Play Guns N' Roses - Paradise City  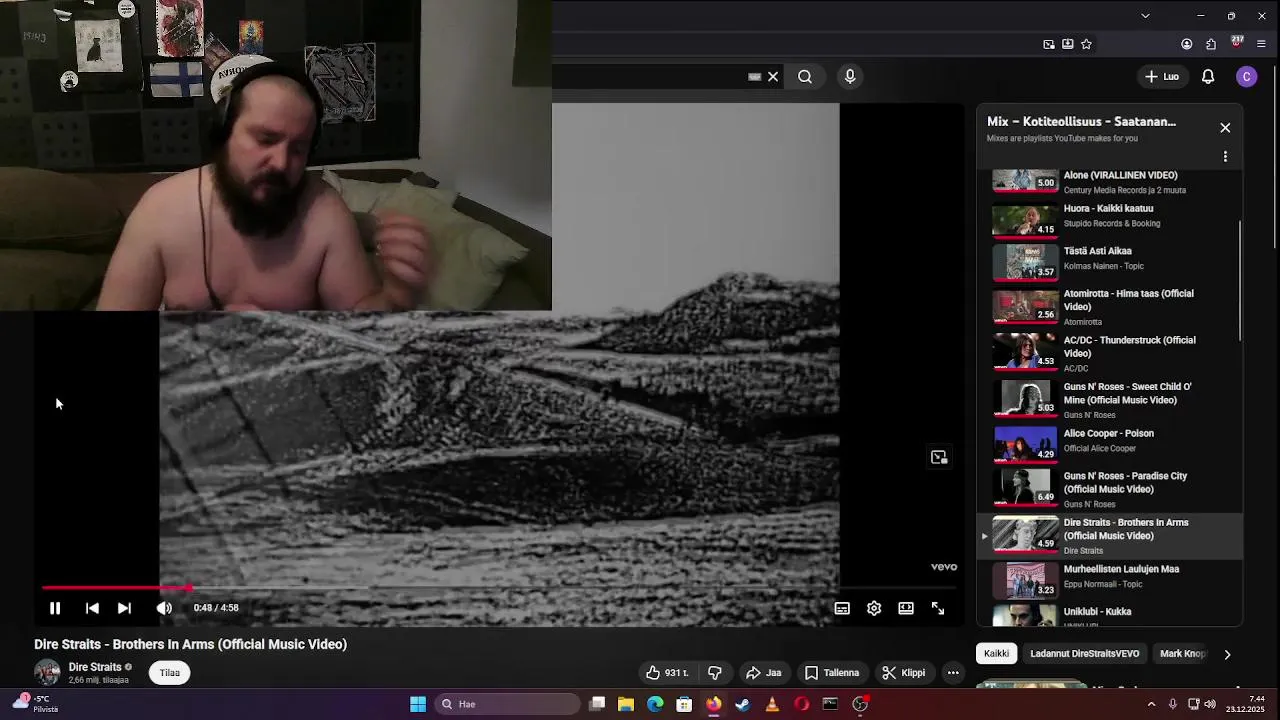pos(1110,489)
